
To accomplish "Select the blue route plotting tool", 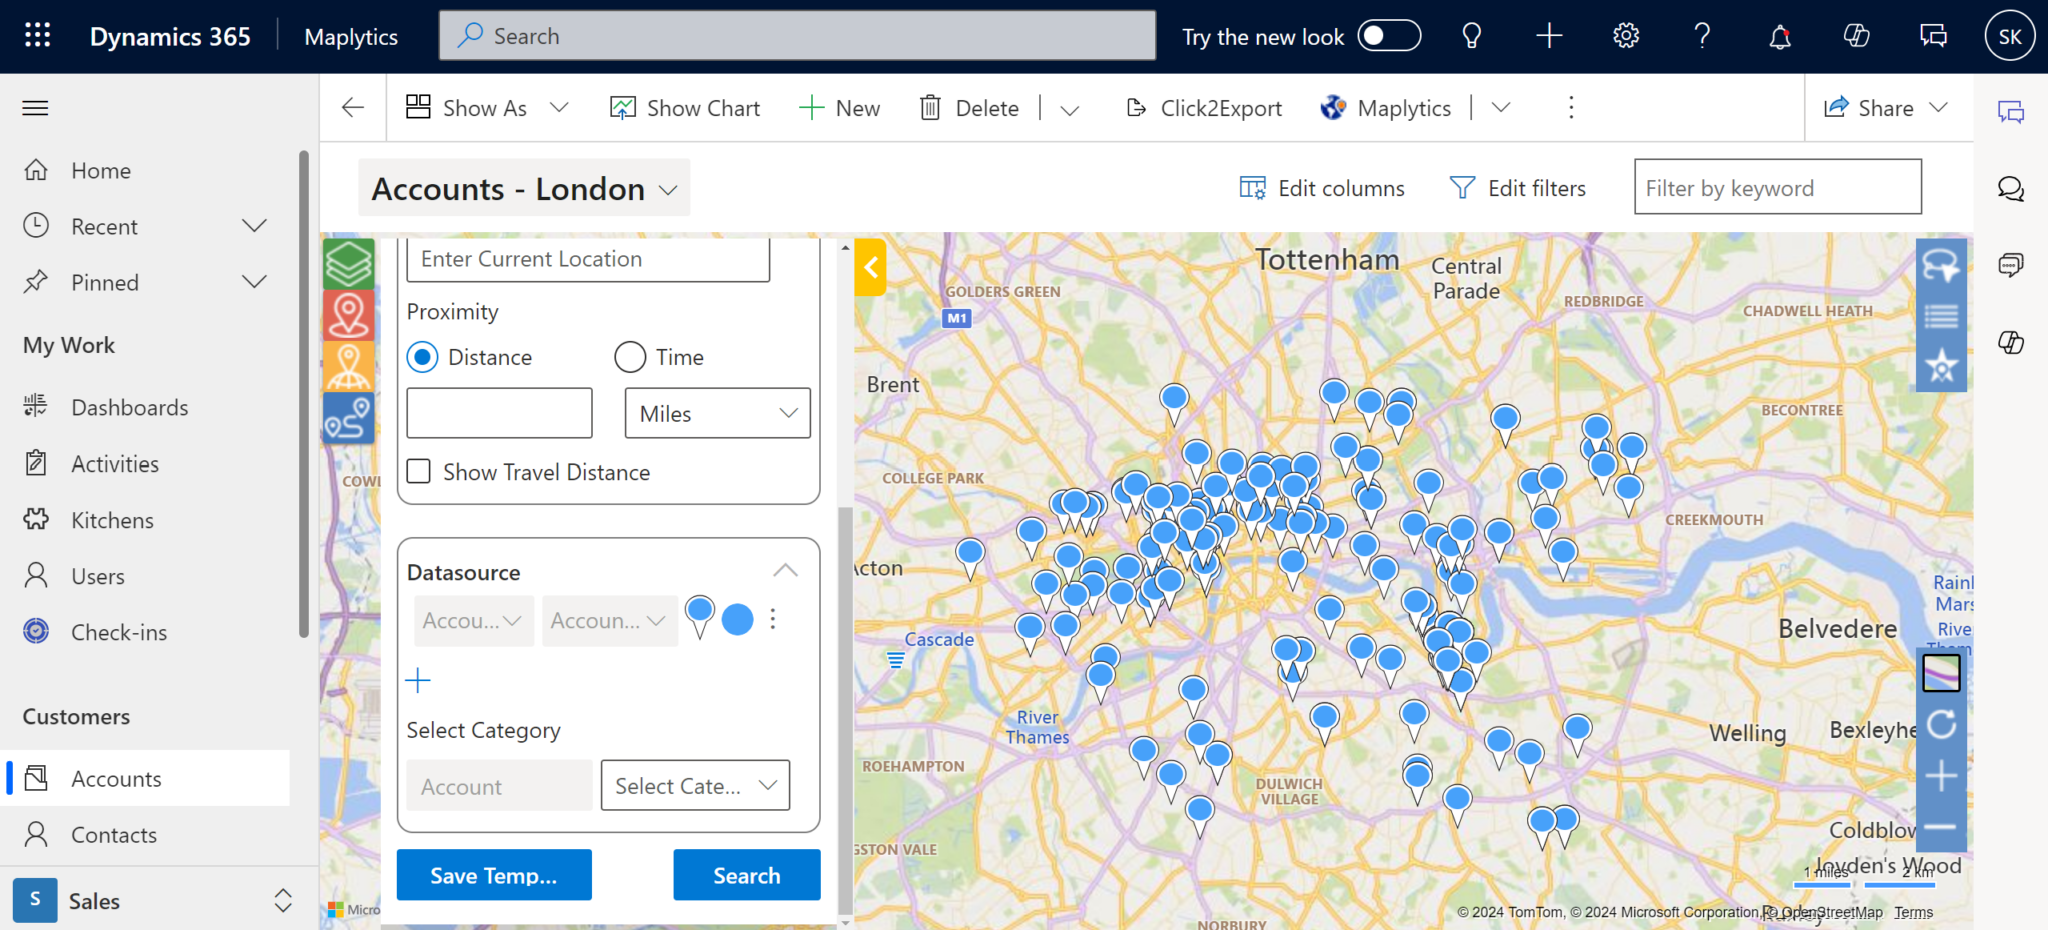I will click(x=348, y=417).
